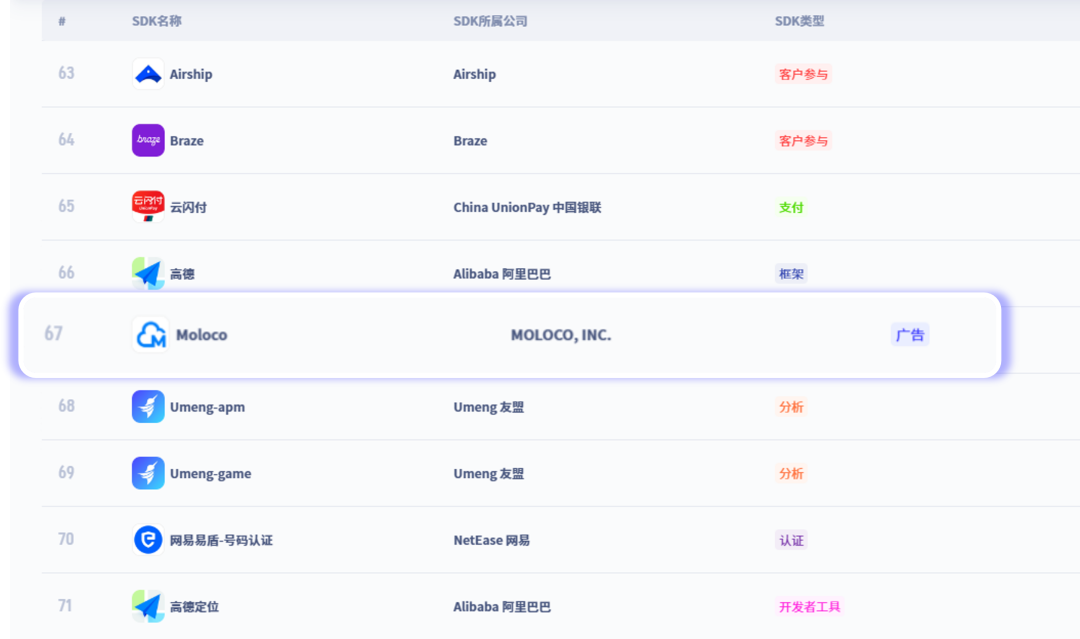Screen dimensions: 1080x639
Task: Click the MOLOCO, INC. company name
Action: click(560, 335)
